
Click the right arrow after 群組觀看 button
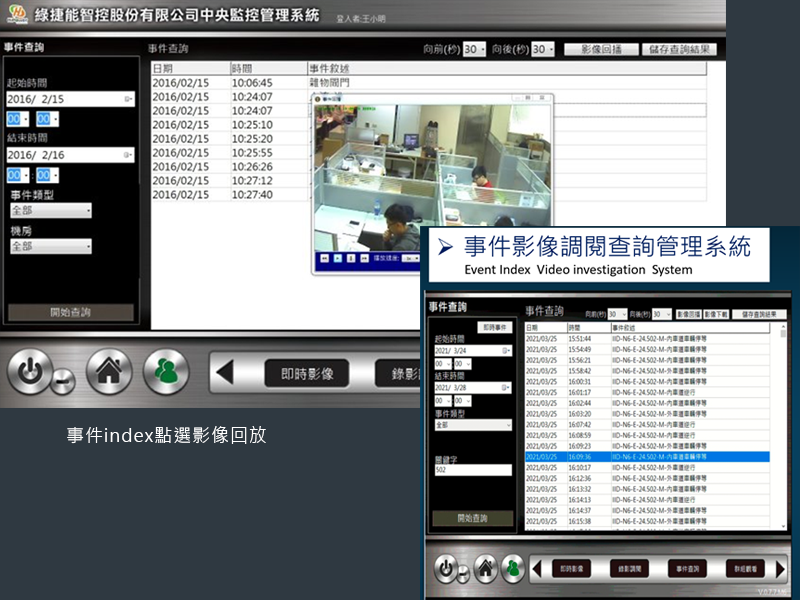(781, 568)
